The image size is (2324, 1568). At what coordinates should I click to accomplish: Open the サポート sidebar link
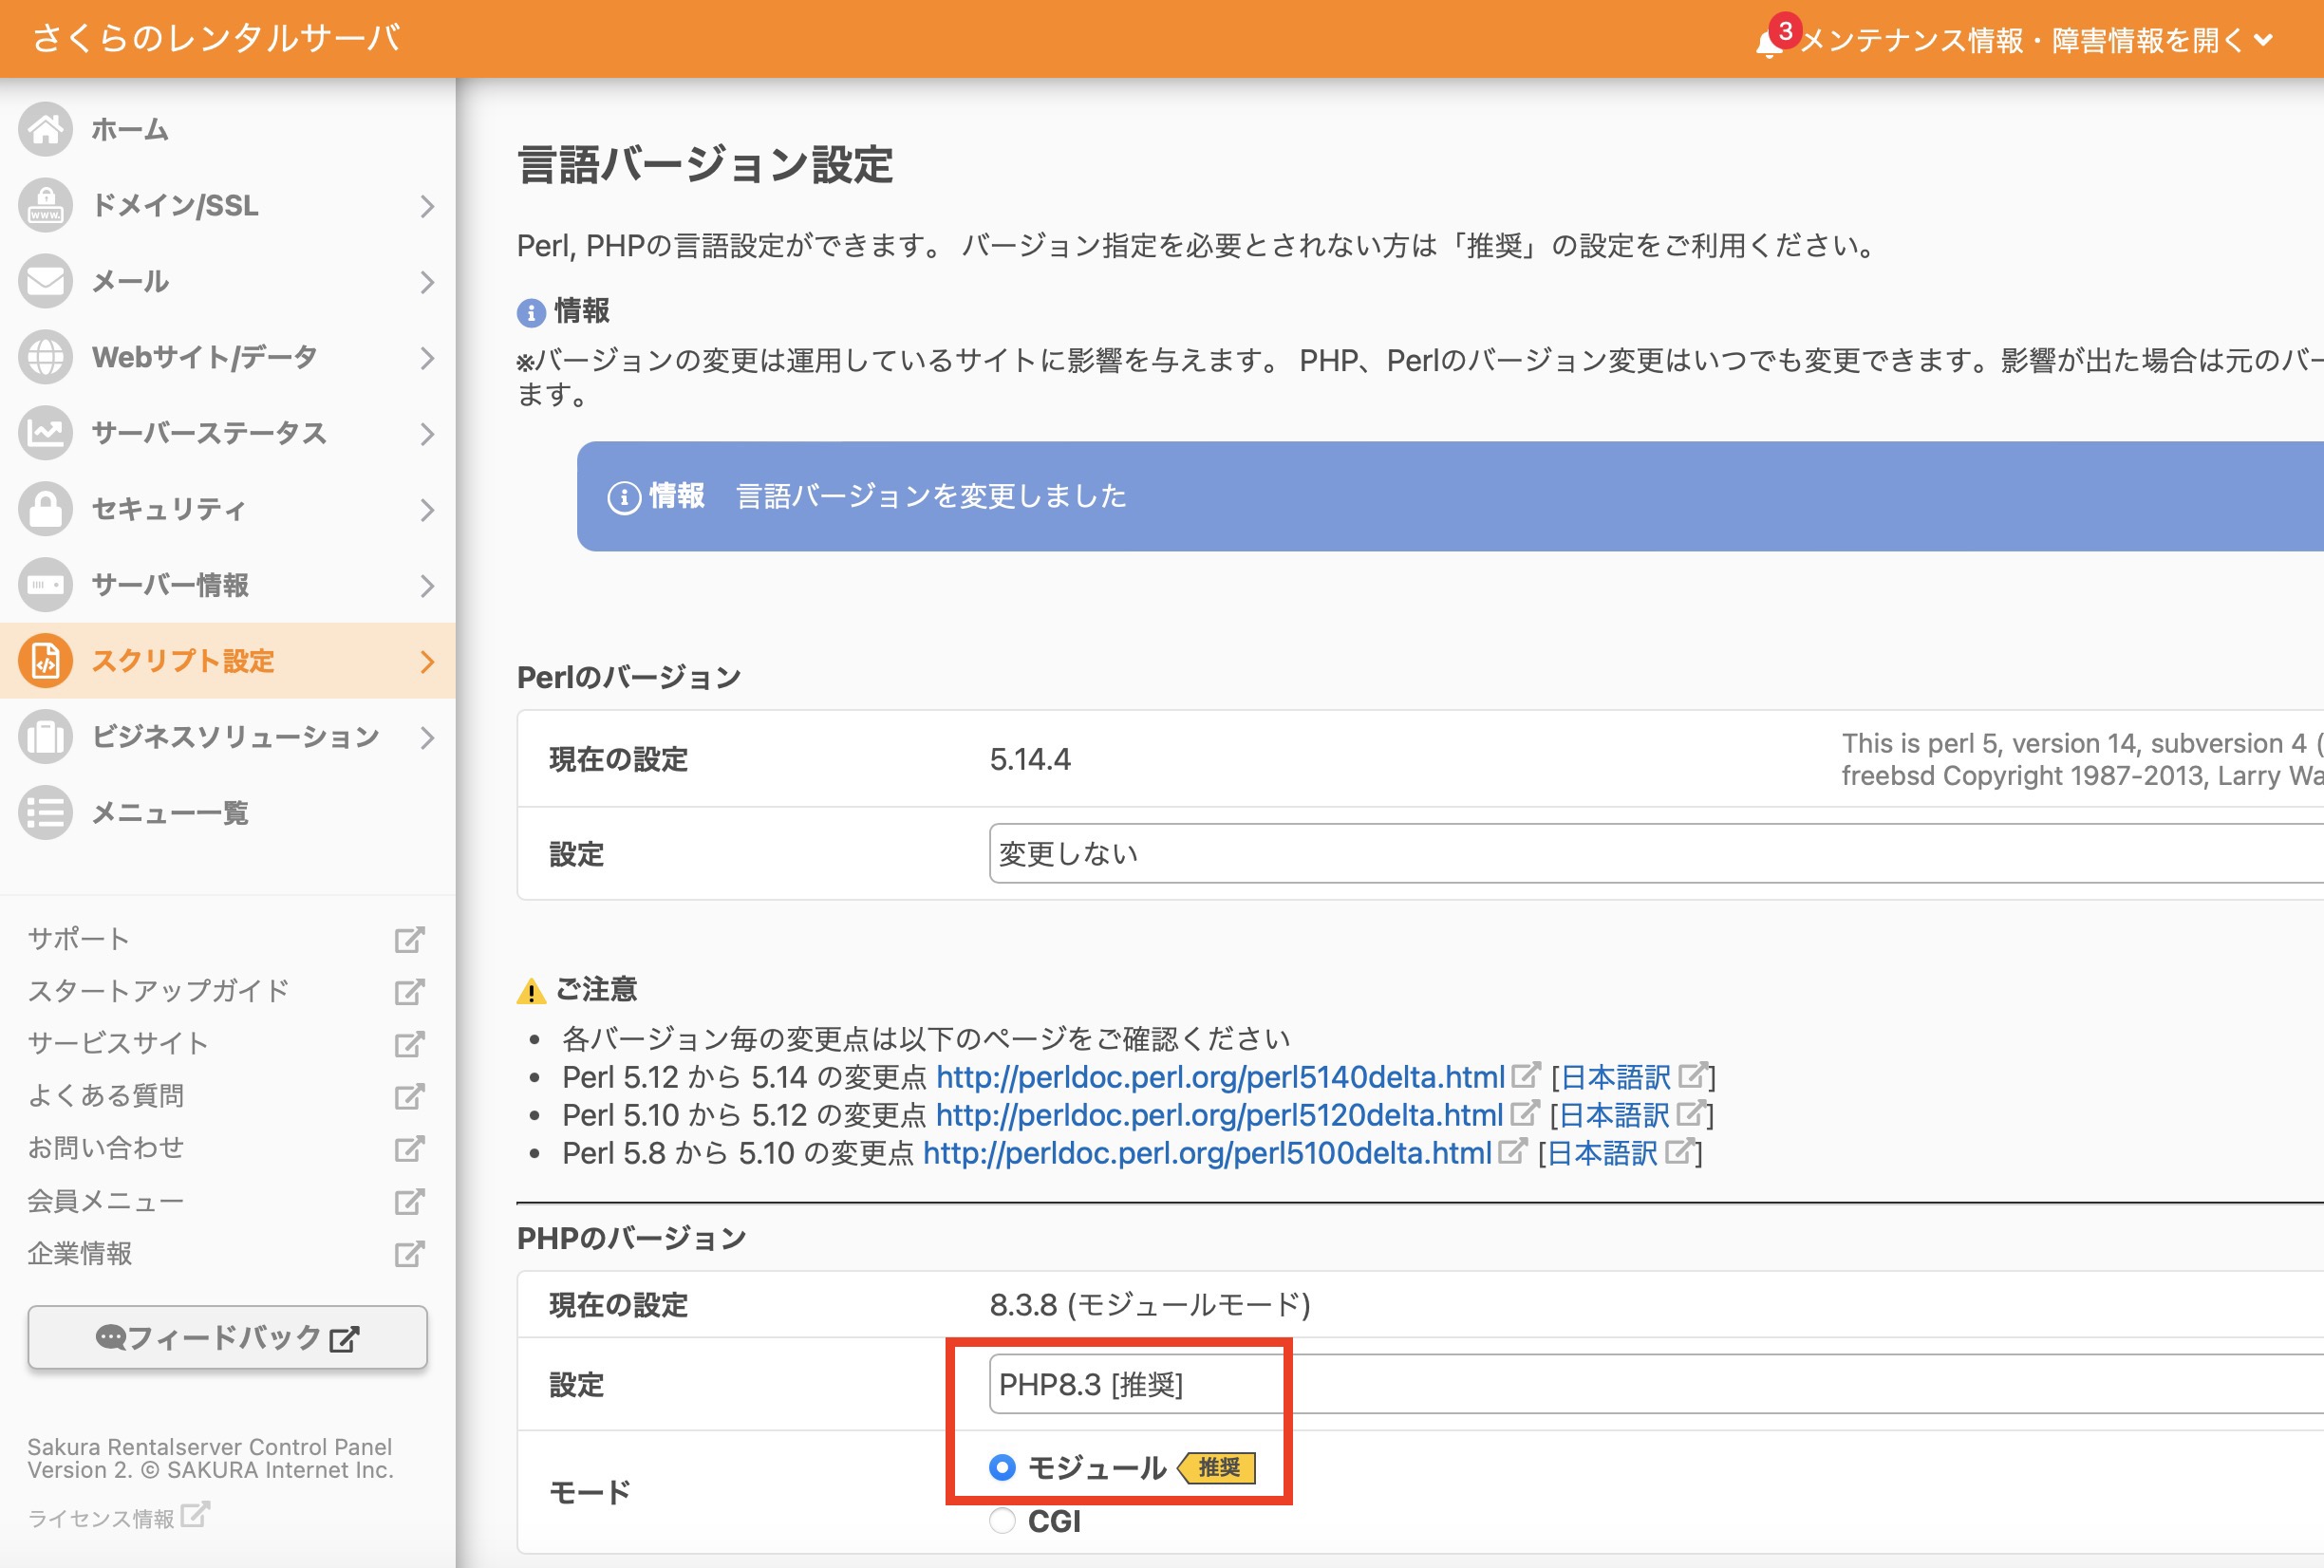pyautogui.click(x=78, y=939)
